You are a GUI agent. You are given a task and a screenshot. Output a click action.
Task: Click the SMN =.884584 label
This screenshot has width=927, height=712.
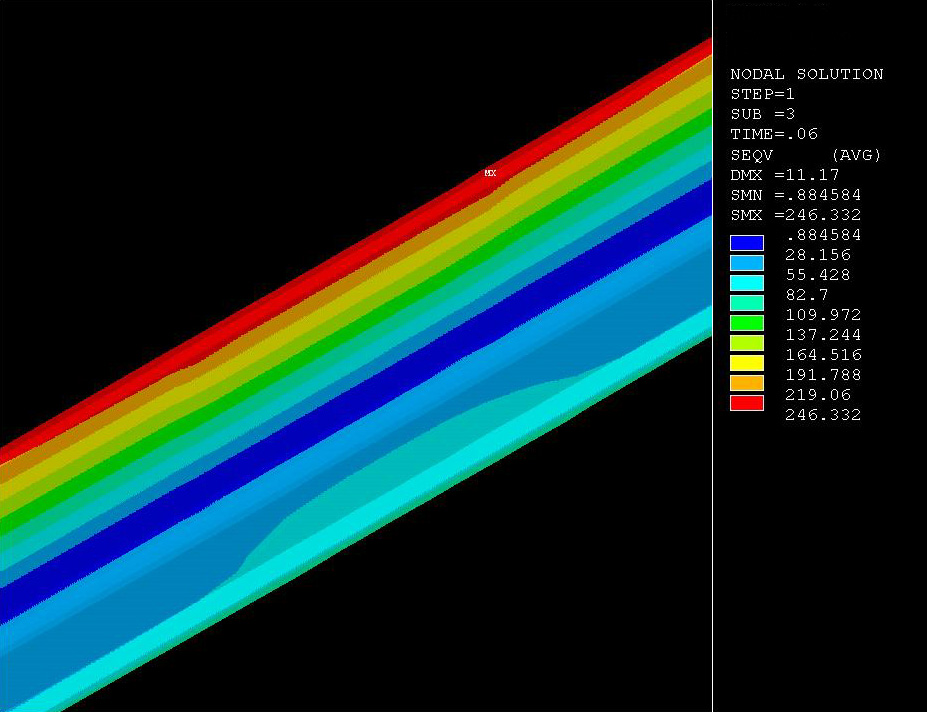795,195
